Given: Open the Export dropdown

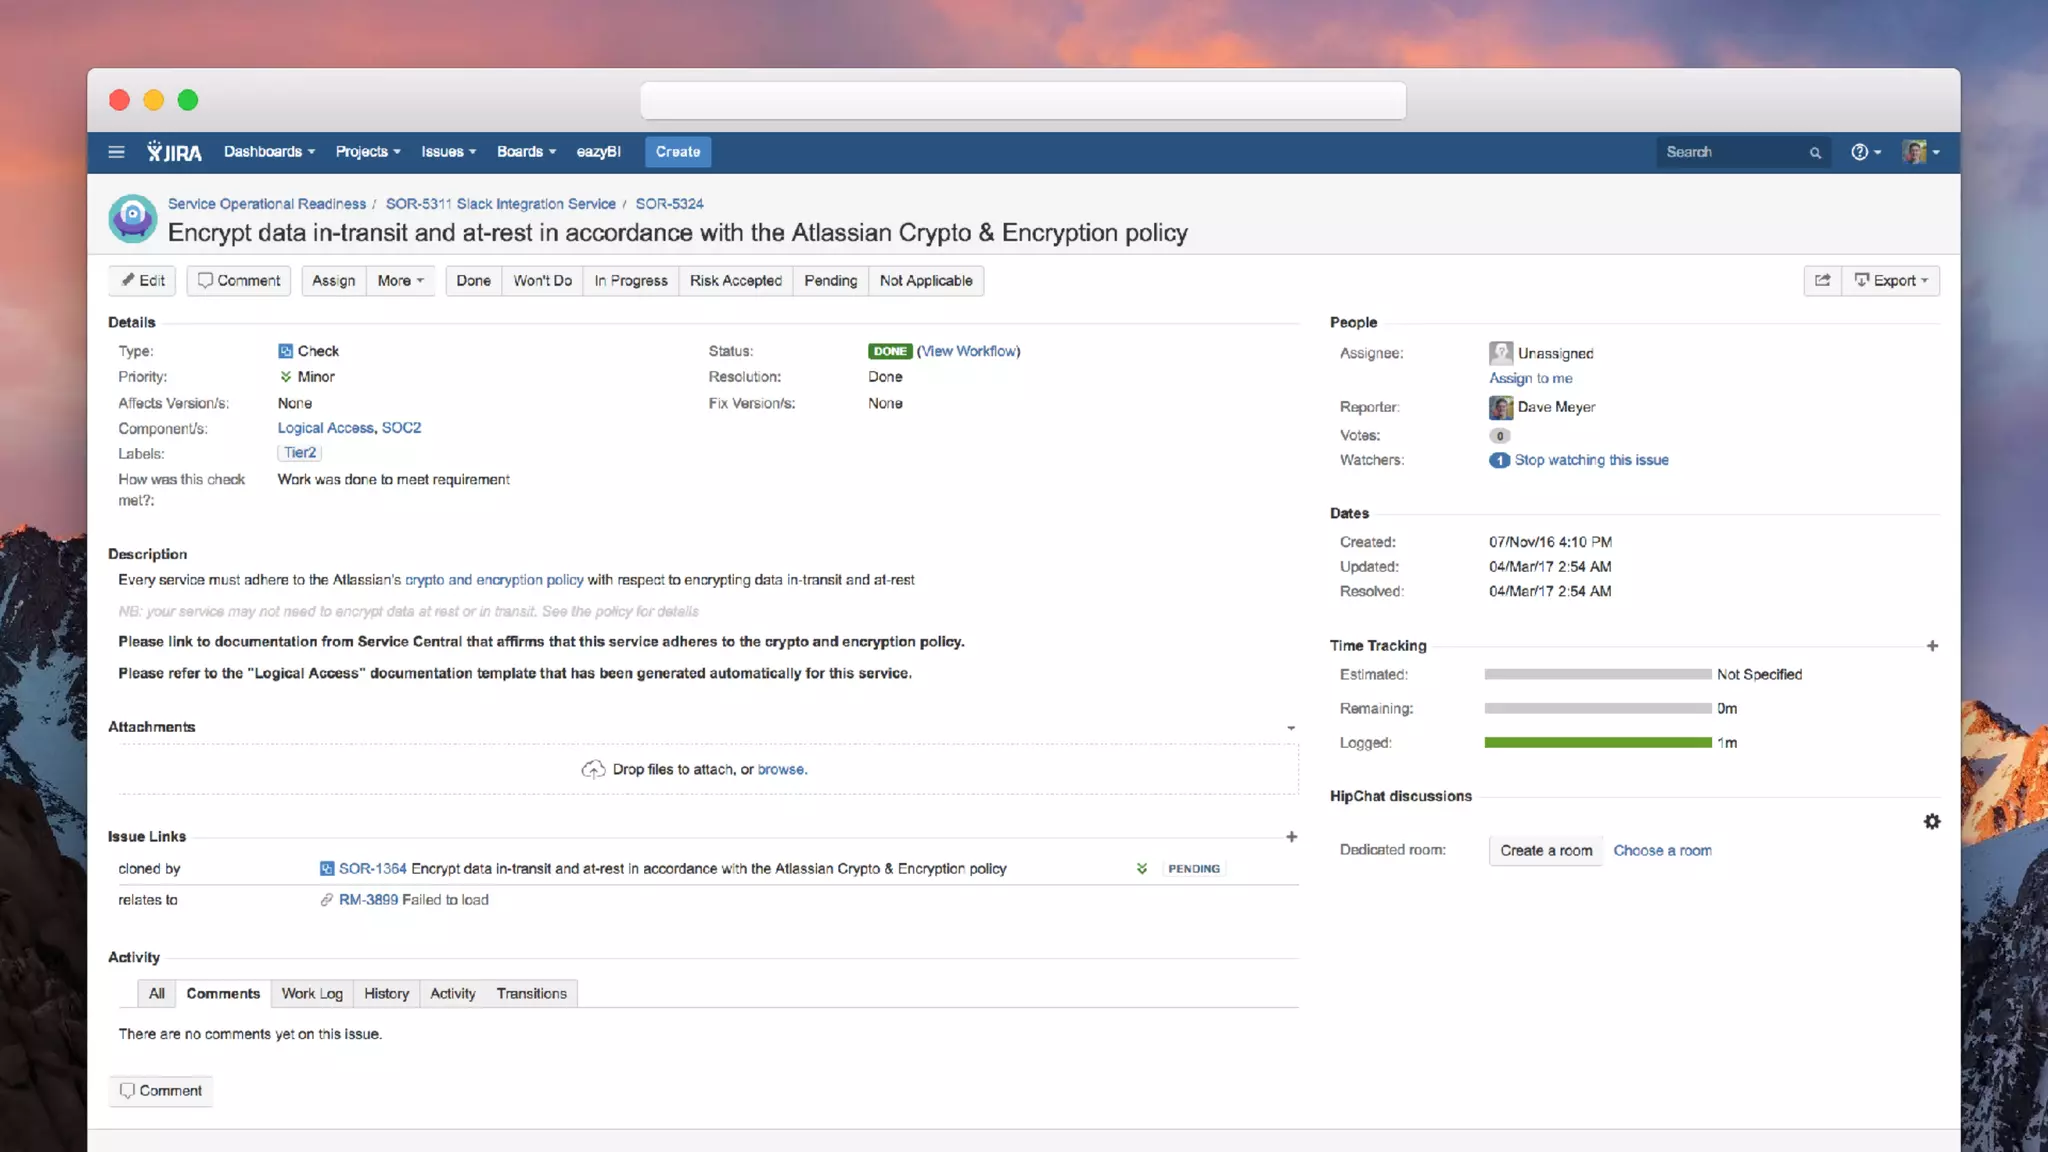Looking at the screenshot, I should [1891, 281].
